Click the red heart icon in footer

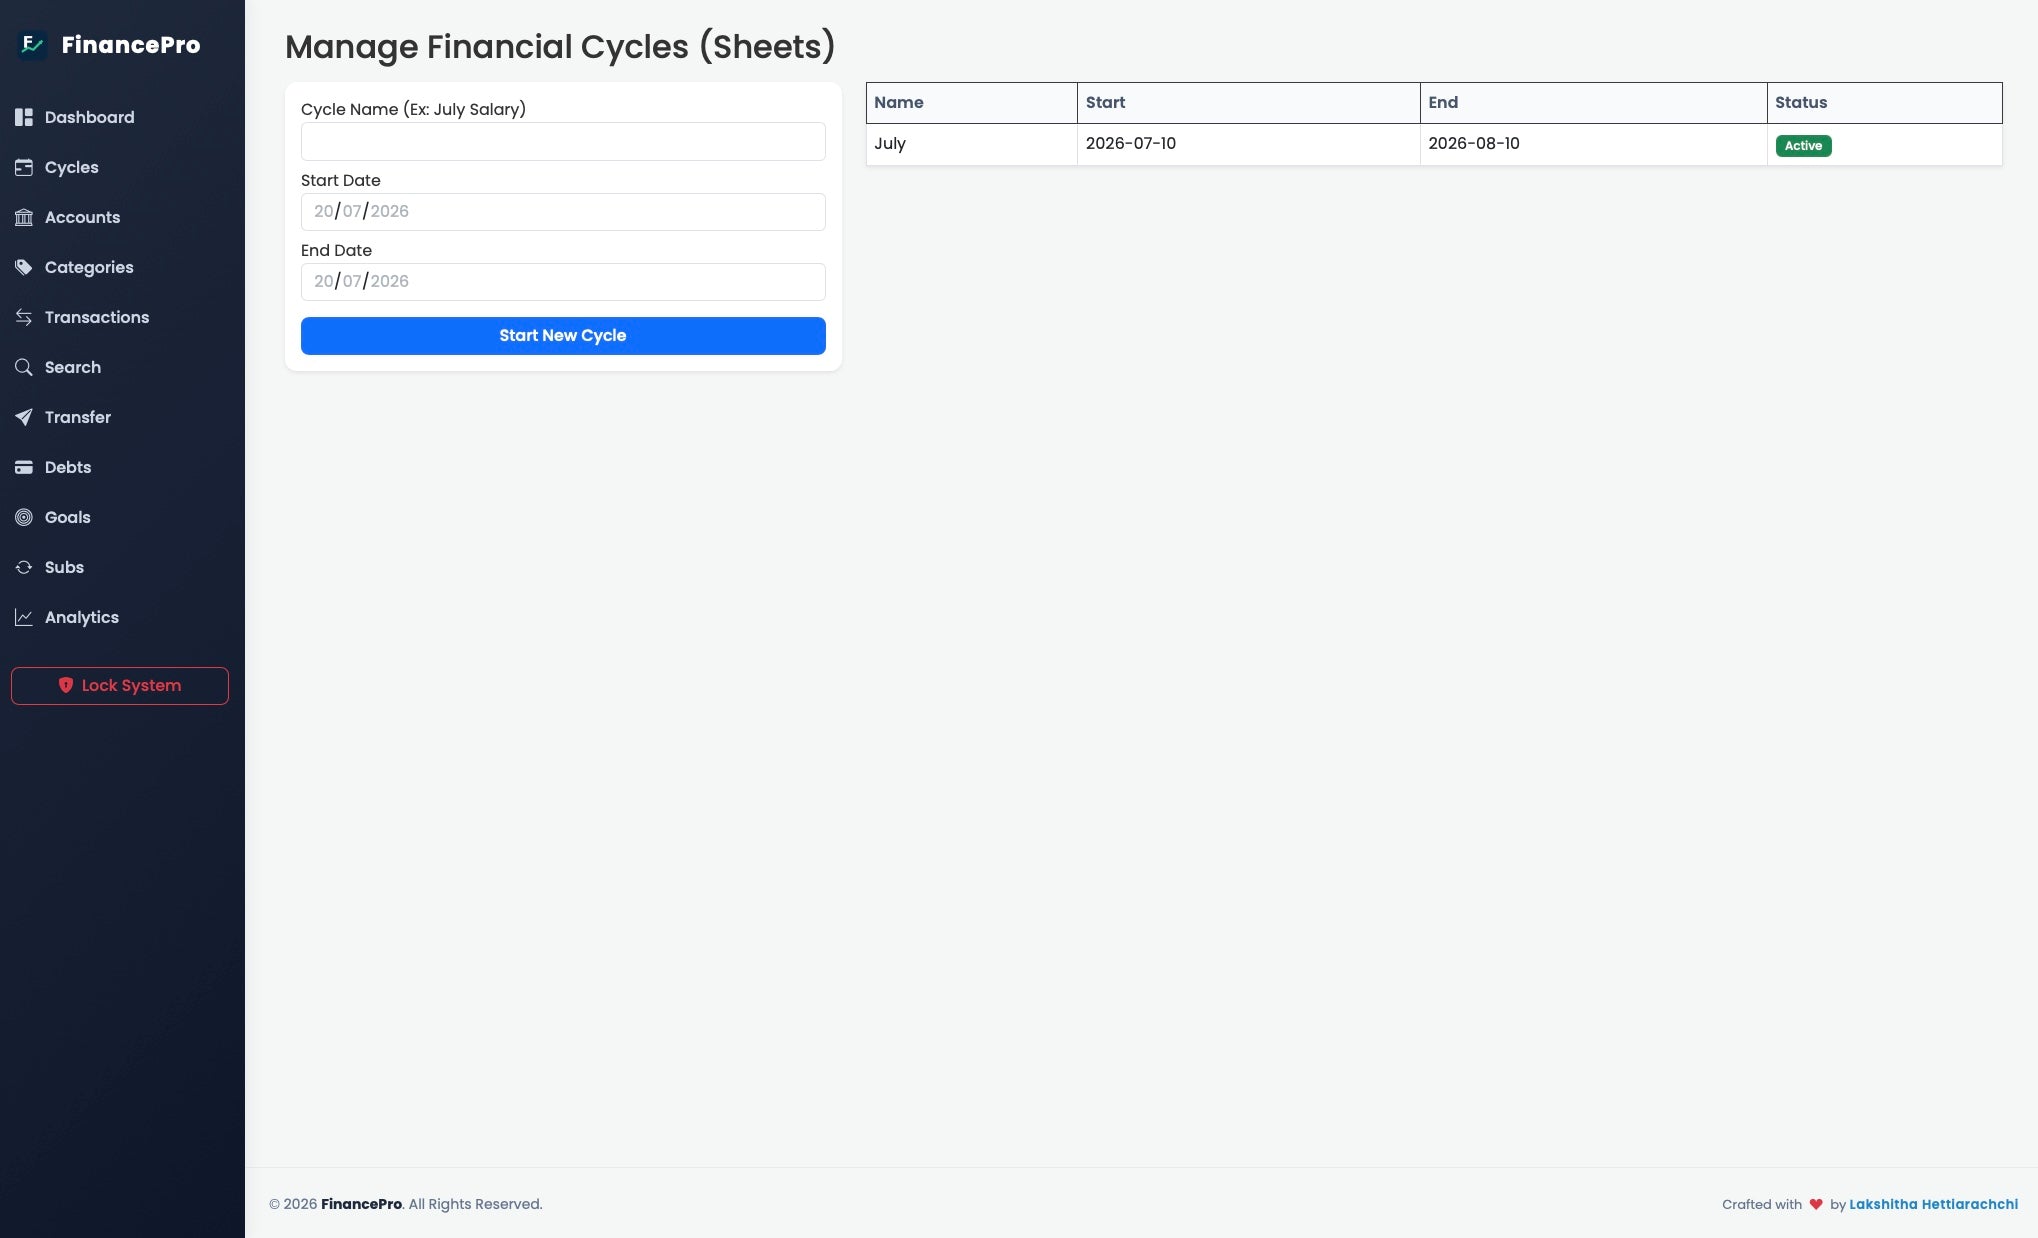(1816, 1204)
